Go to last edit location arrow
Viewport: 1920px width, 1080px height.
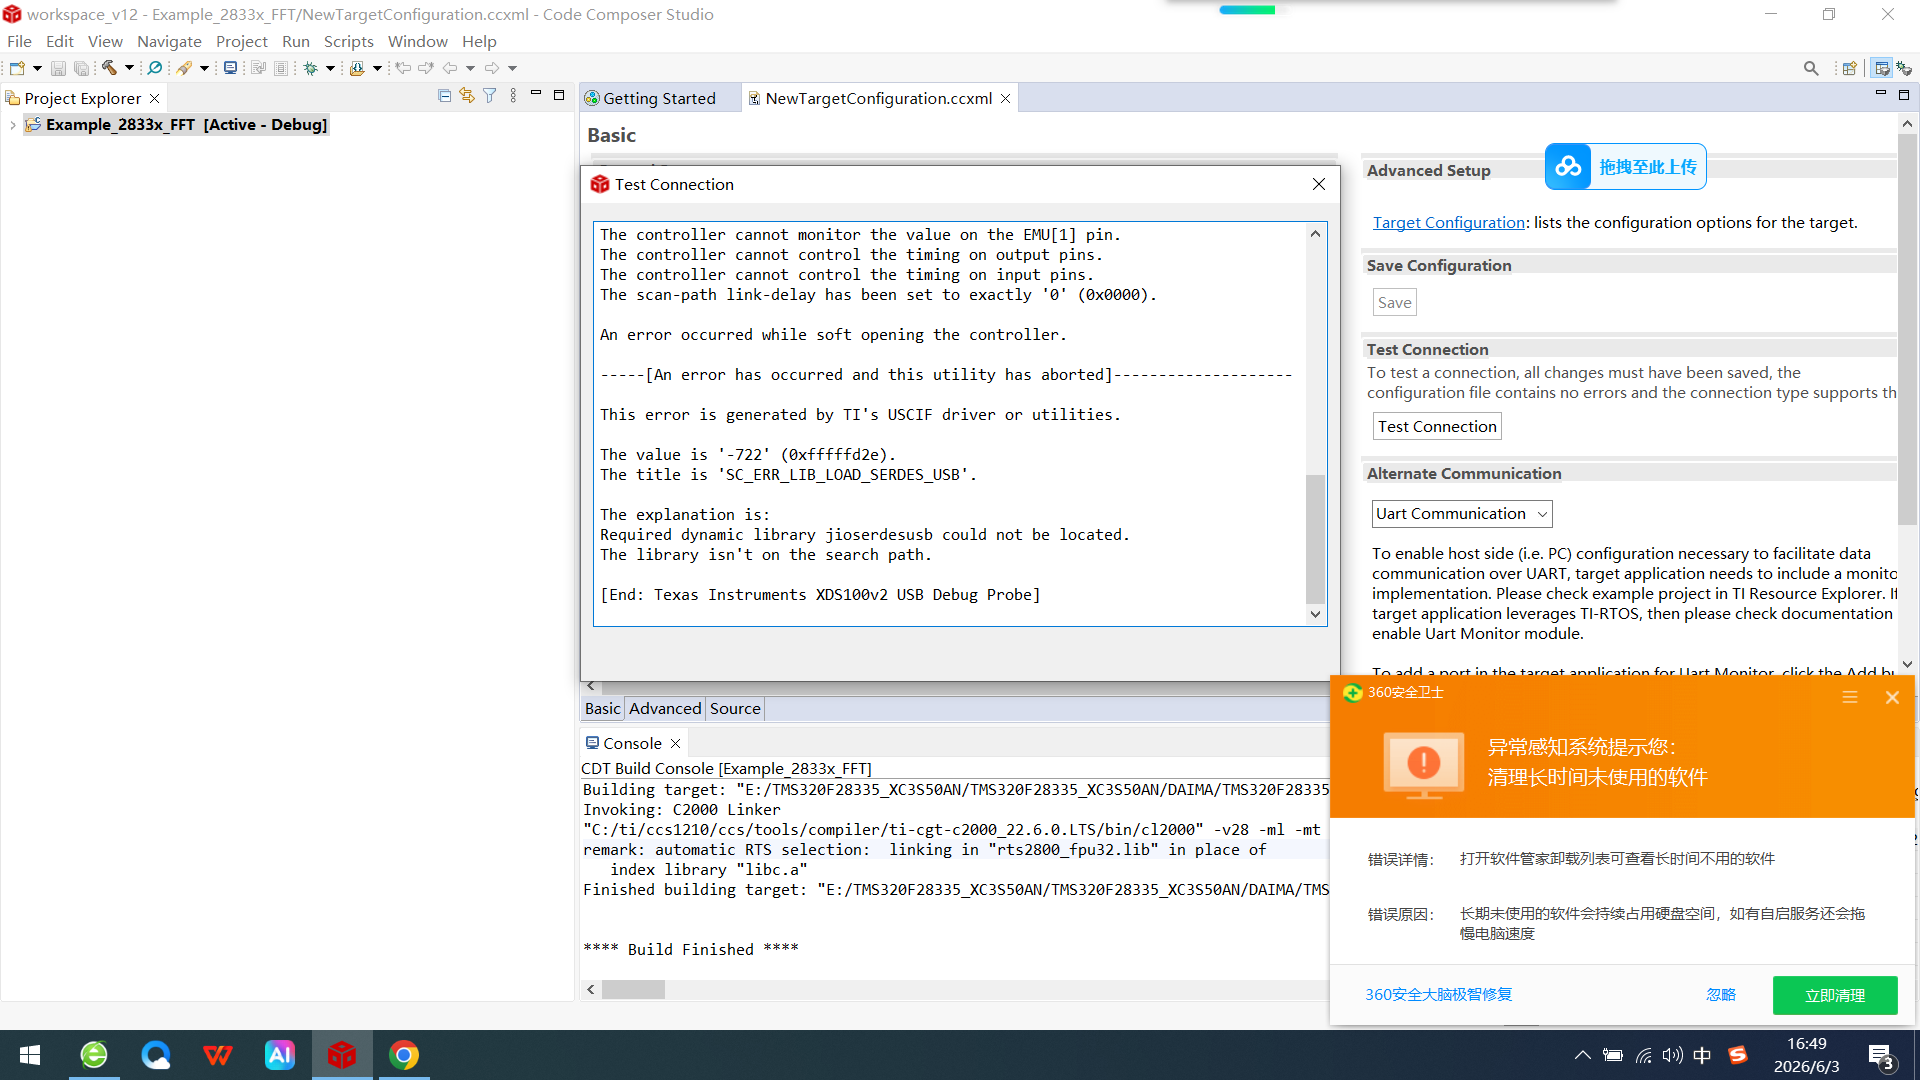403,68
